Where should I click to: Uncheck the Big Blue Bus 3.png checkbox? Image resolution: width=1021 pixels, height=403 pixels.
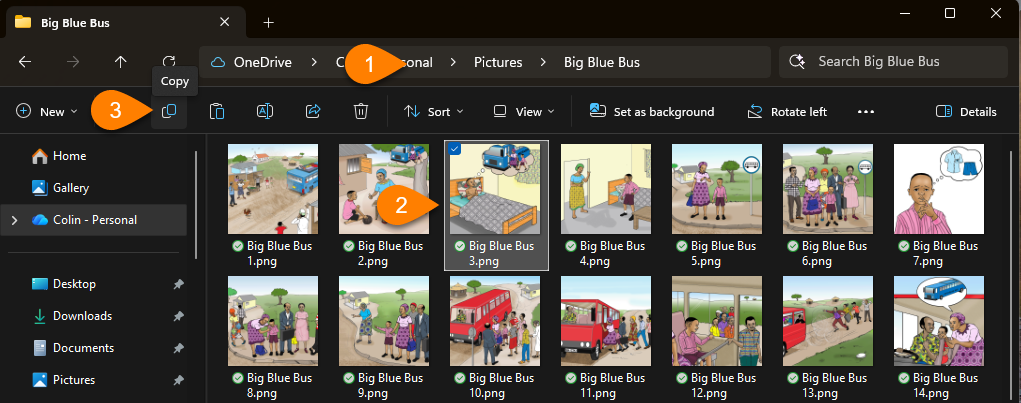coord(455,149)
